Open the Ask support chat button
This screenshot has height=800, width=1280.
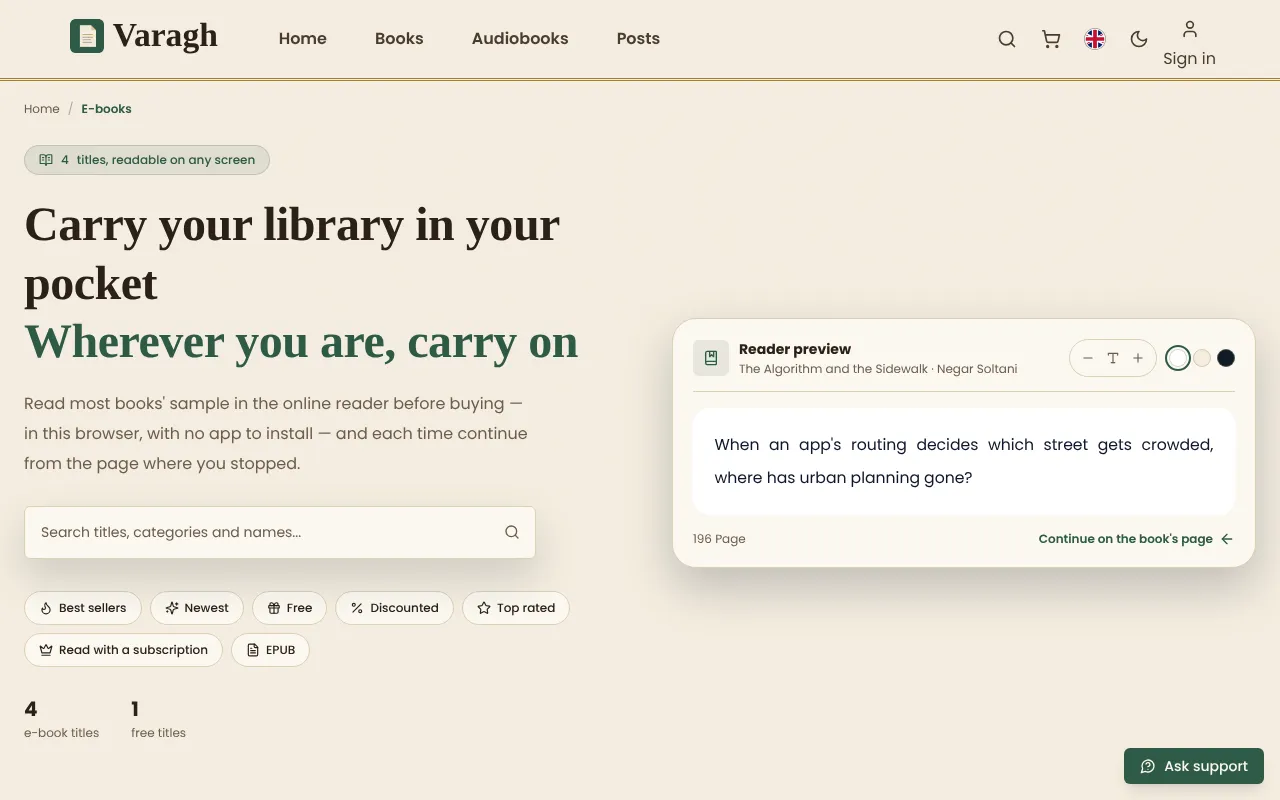coord(1194,766)
